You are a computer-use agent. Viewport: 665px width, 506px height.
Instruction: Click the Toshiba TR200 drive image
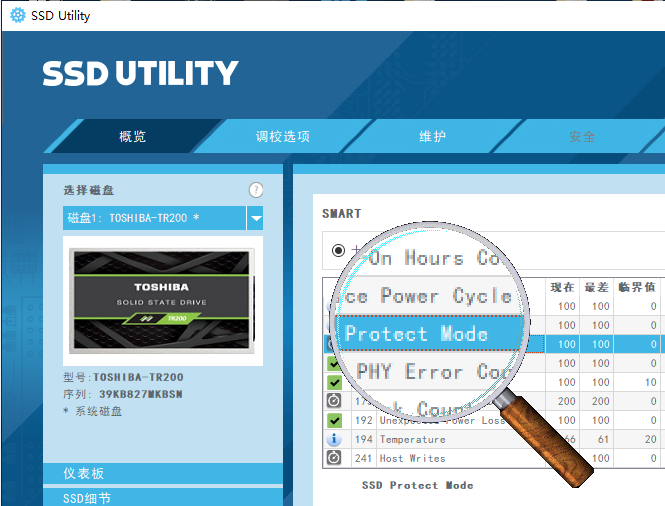point(163,301)
